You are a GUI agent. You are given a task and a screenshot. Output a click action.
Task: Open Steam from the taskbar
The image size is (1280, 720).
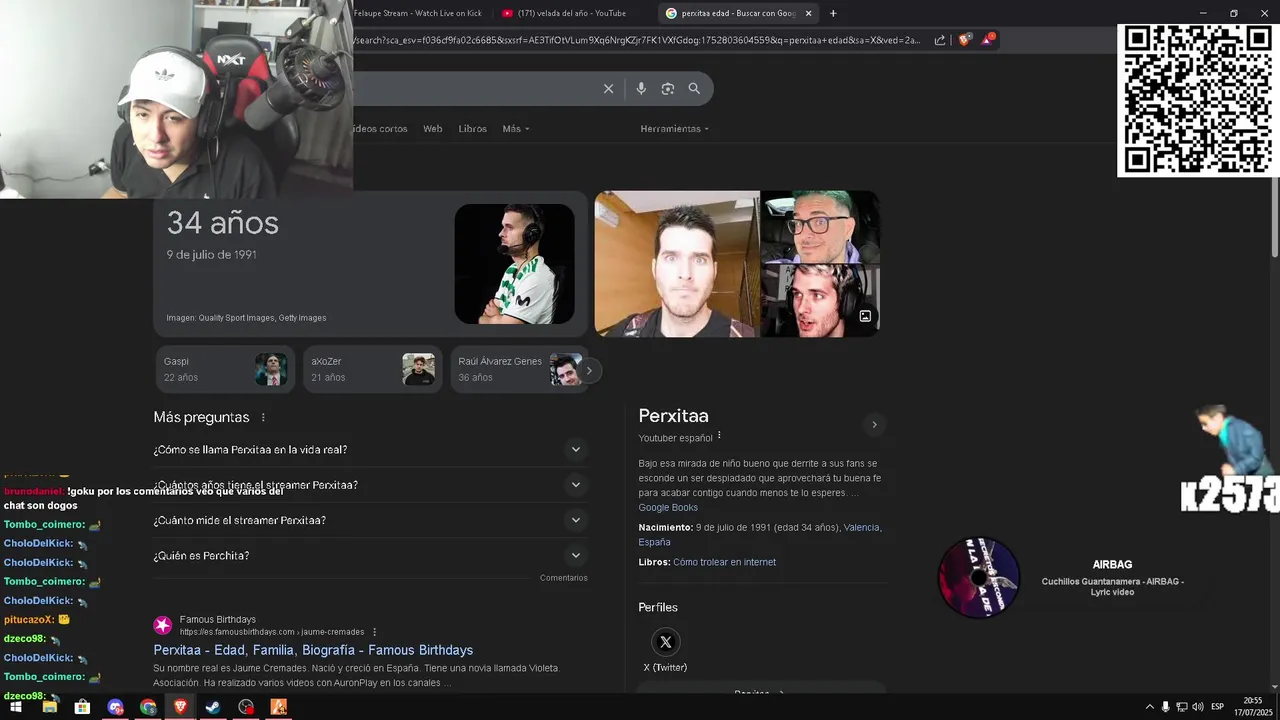213,707
